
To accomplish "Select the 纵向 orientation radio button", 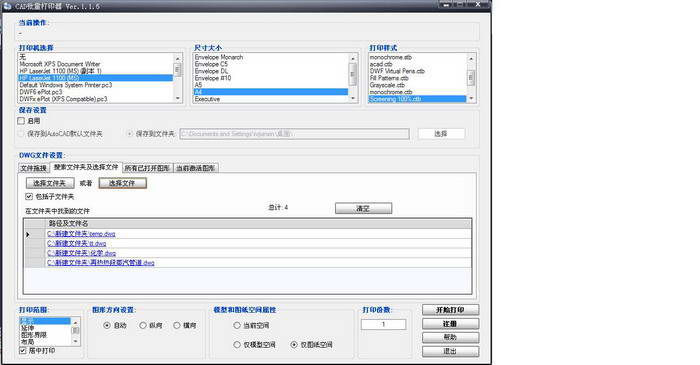I will point(143,325).
